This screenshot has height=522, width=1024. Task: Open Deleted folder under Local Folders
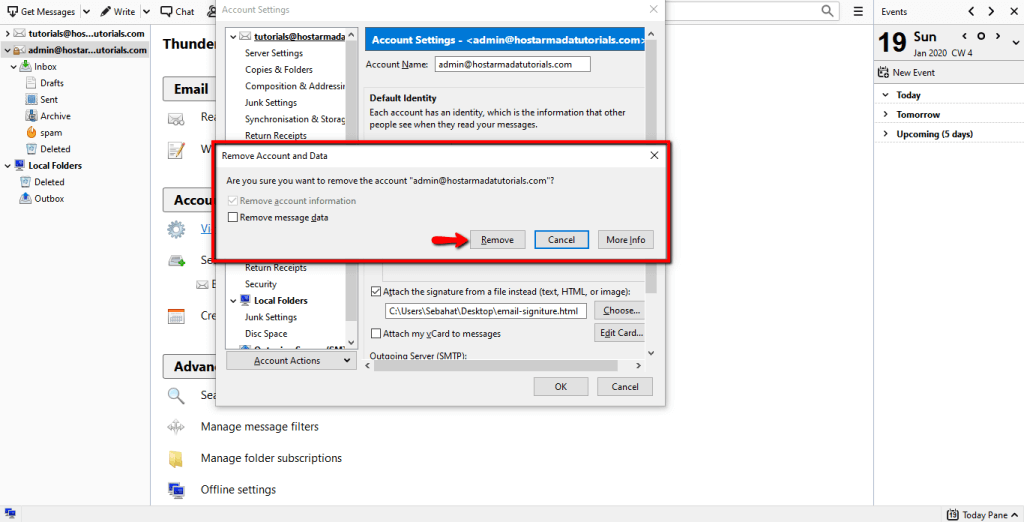click(49, 182)
